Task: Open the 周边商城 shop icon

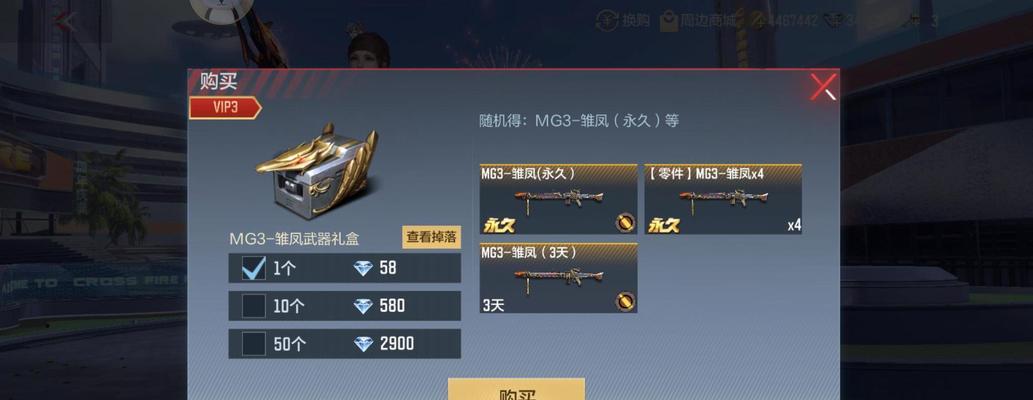Action: pyautogui.click(x=669, y=21)
